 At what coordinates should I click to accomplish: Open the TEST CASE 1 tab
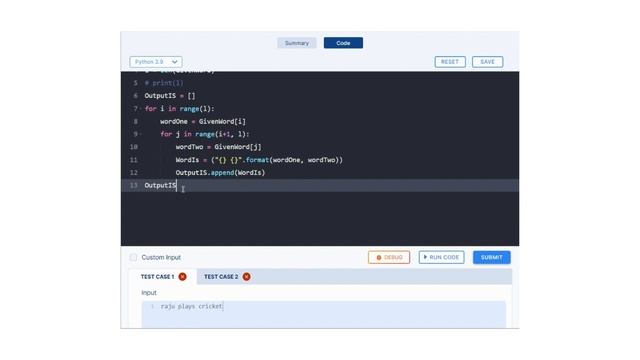(x=163, y=277)
